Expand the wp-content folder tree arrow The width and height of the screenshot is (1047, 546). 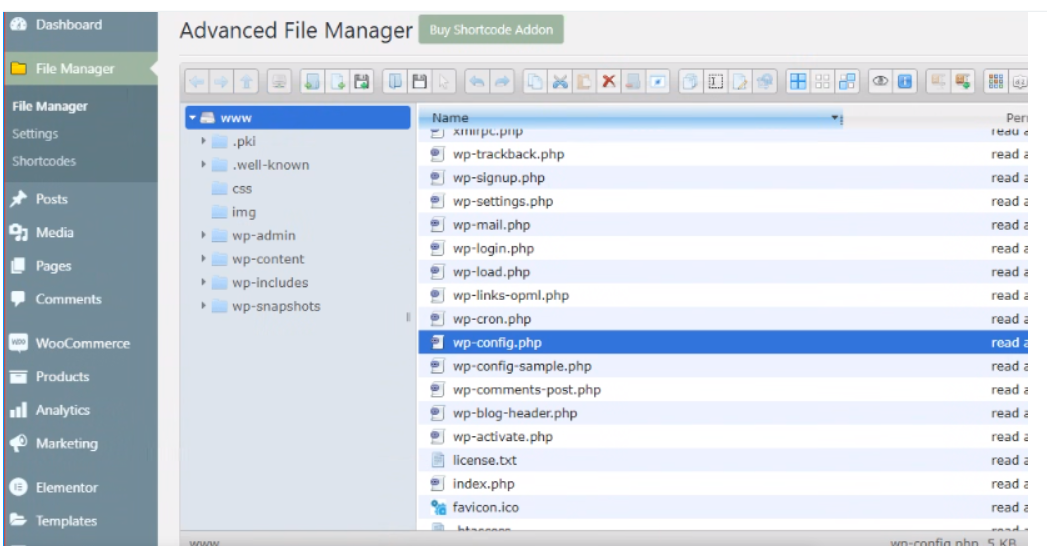pyautogui.click(x=204, y=259)
